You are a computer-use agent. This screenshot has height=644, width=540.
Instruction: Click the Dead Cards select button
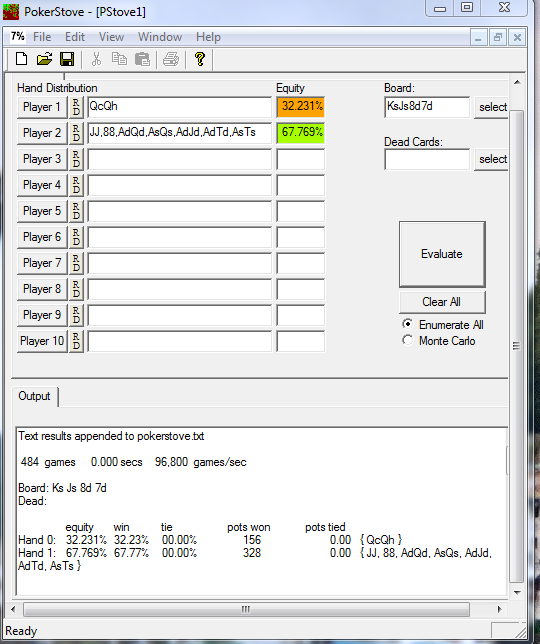tap(491, 159)
